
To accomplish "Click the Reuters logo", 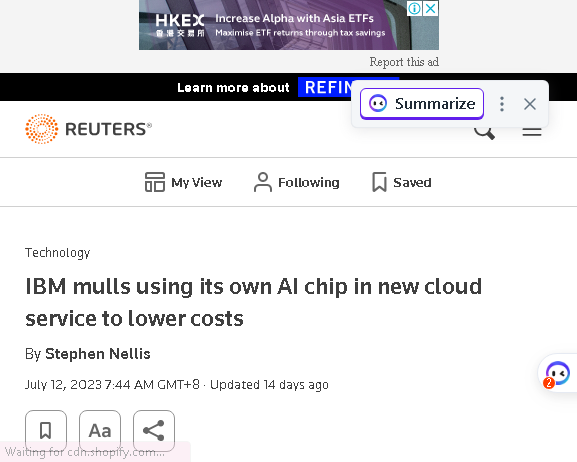I will coord(88,129).
